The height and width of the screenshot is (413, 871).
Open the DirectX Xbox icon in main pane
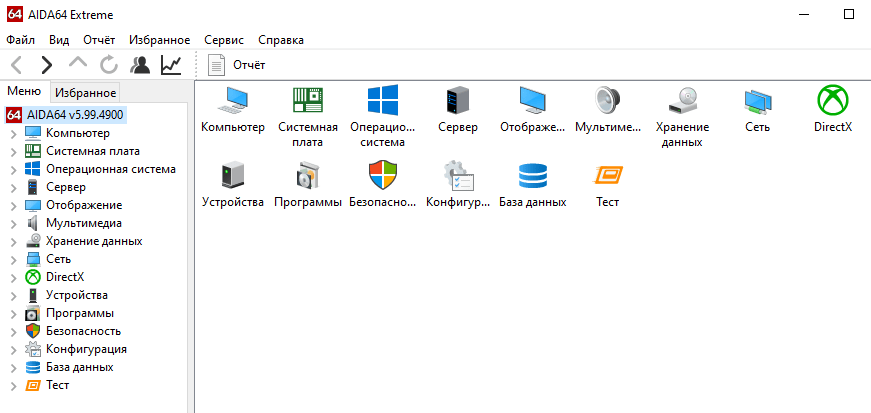click(832, 101)
